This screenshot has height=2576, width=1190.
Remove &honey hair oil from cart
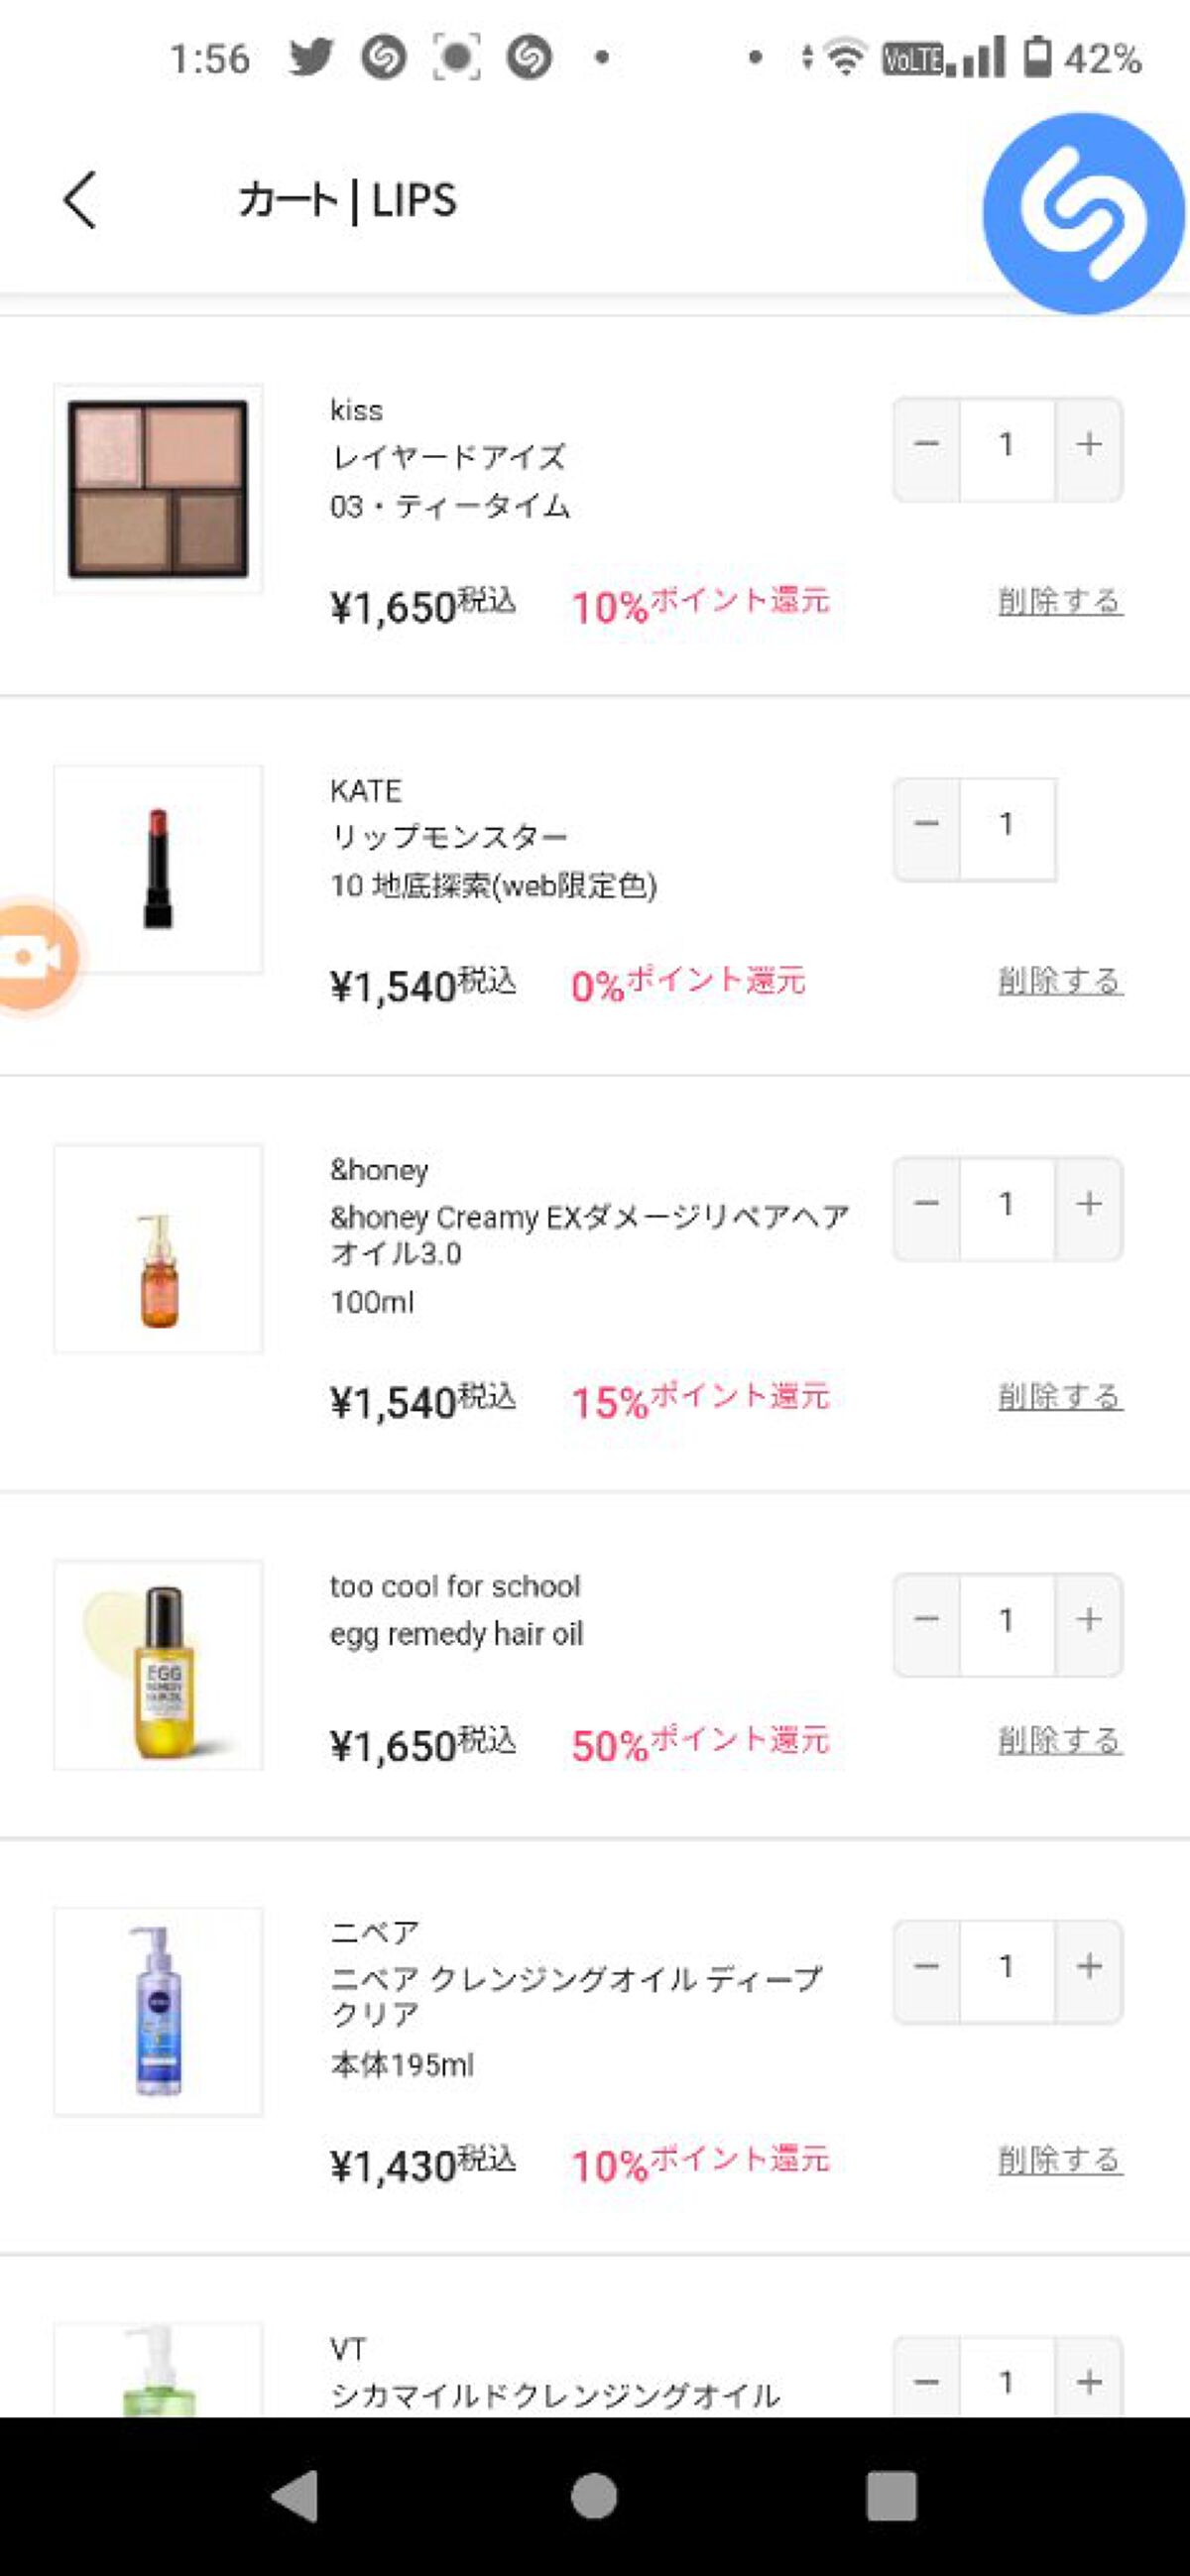(x=1060, y=1397)
